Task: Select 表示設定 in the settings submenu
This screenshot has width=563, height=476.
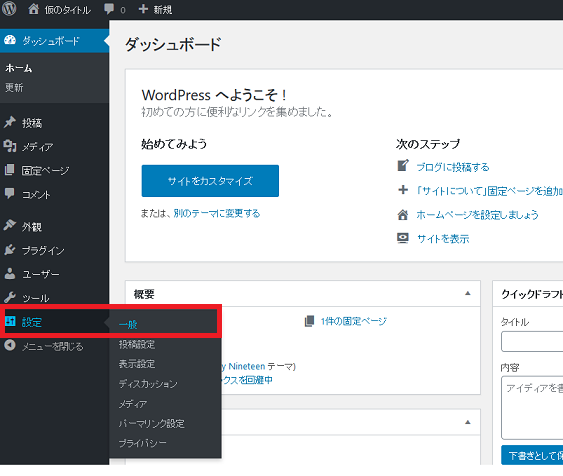Action: pyautogui.click(x=137, y=364)
